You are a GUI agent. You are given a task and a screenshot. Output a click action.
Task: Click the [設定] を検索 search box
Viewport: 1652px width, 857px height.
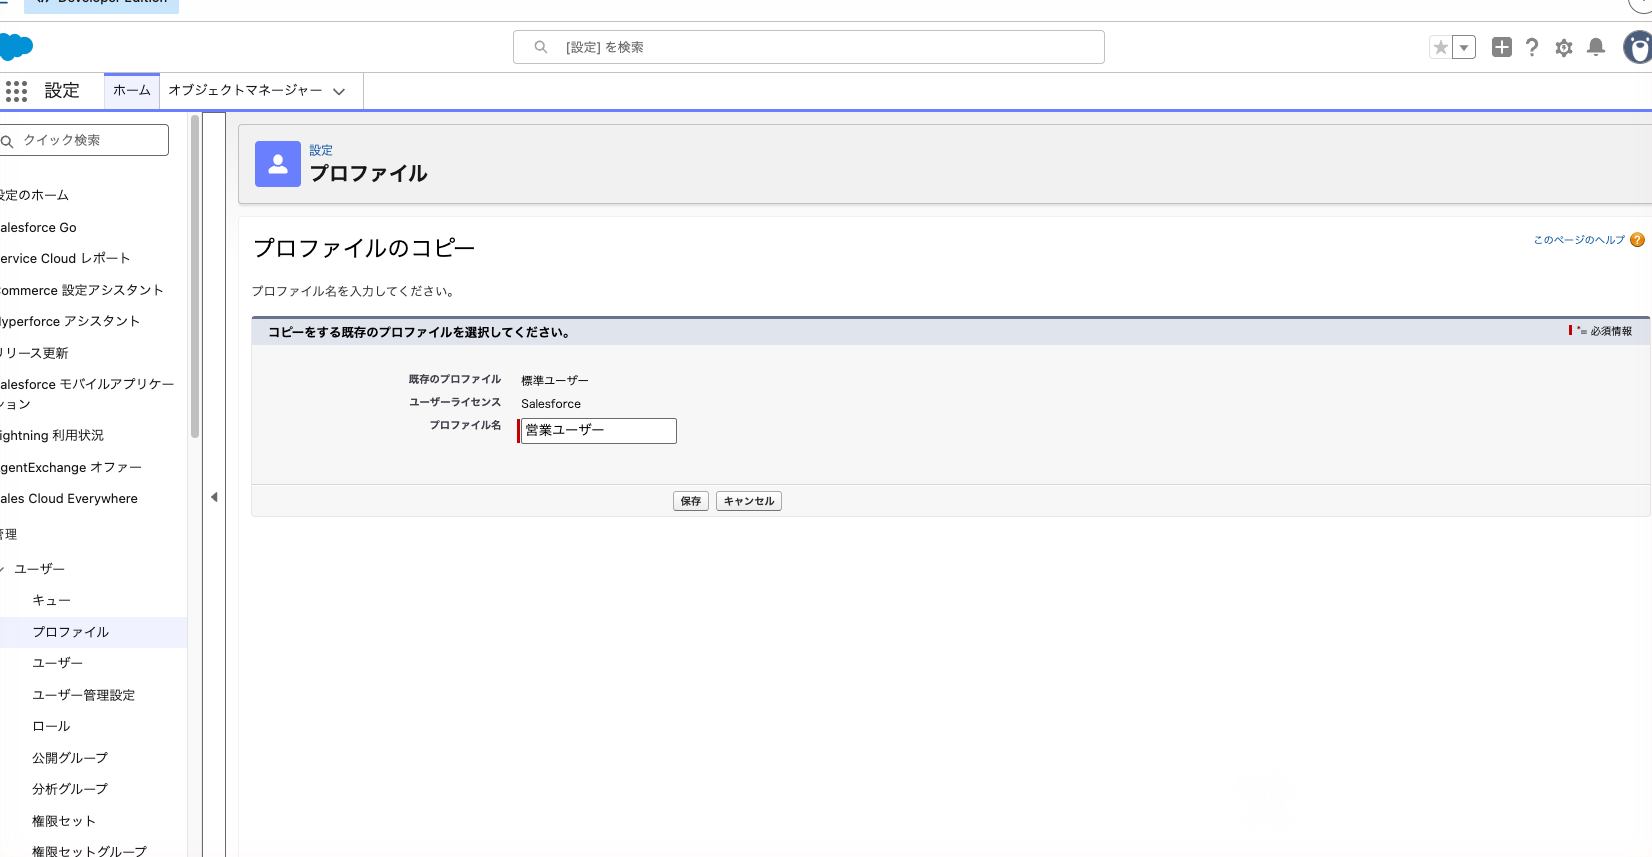pyautogui.click(x=809, y=47)
